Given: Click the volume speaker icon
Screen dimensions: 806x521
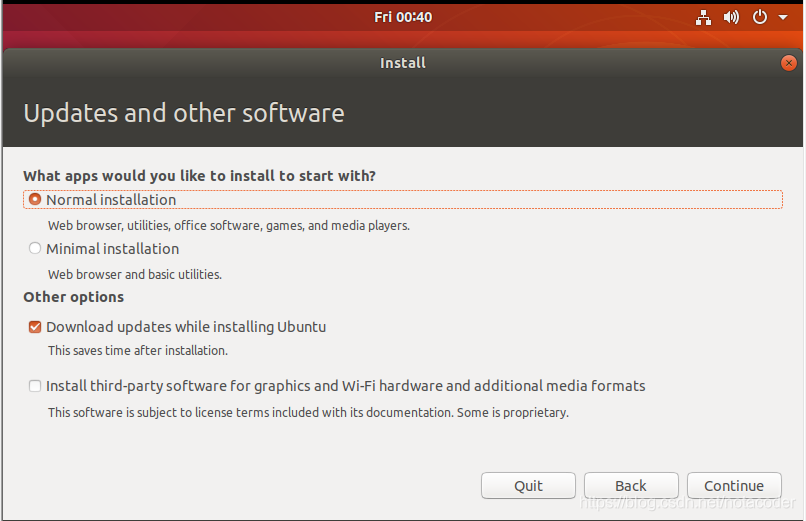Looking at the screenshot, I should [x=731, y=17].
